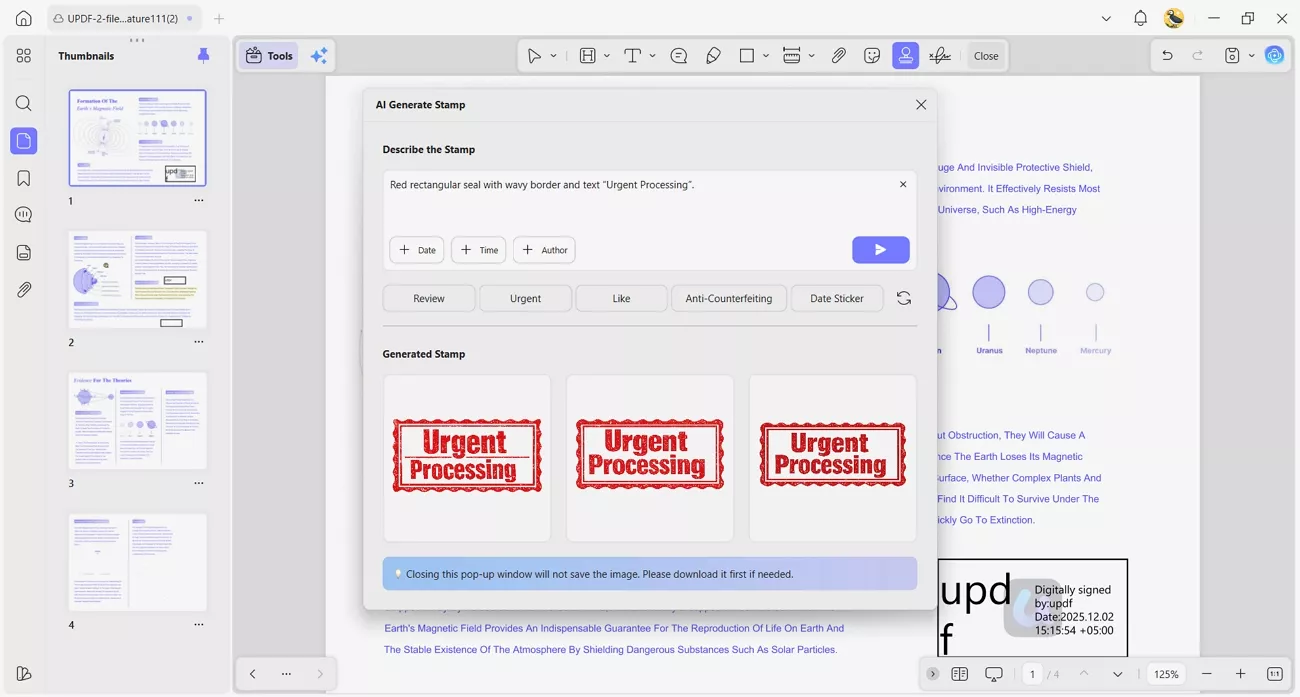
Task: Switch to the Tools tab
Action: (268, 55)
